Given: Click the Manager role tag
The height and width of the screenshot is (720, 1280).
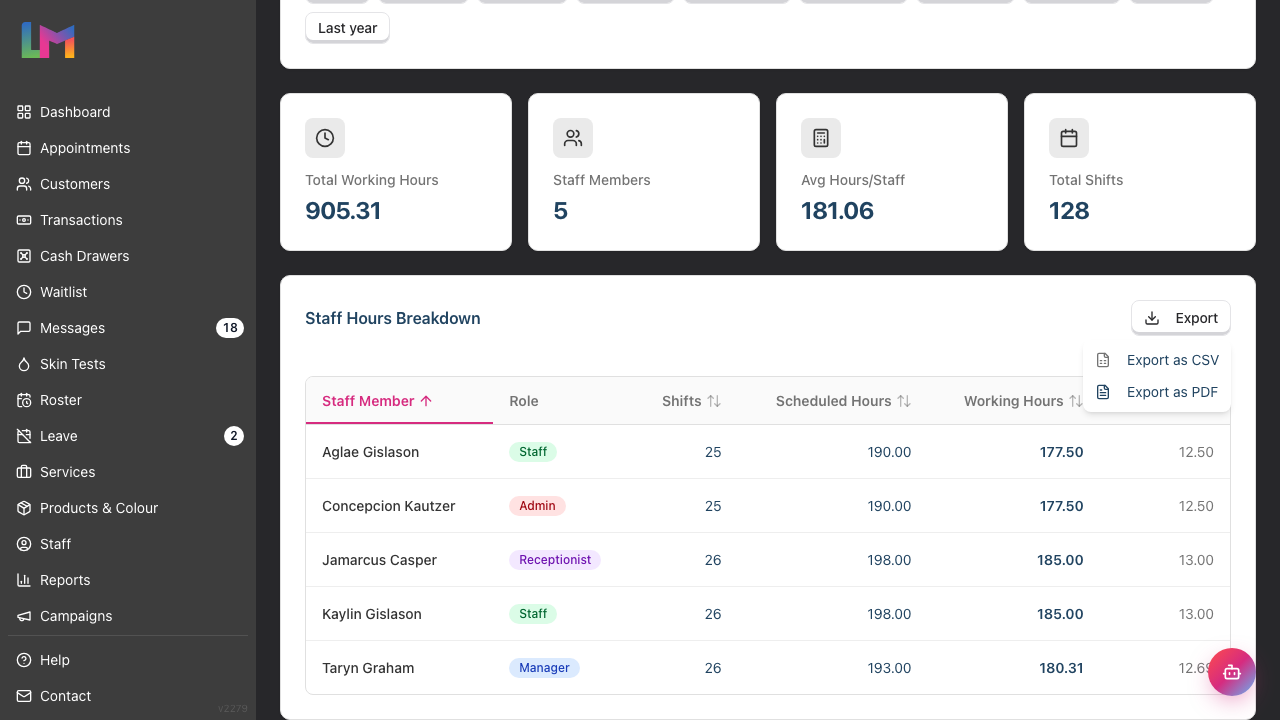Looking at the screenshot, I should click(x=544, y=668).
